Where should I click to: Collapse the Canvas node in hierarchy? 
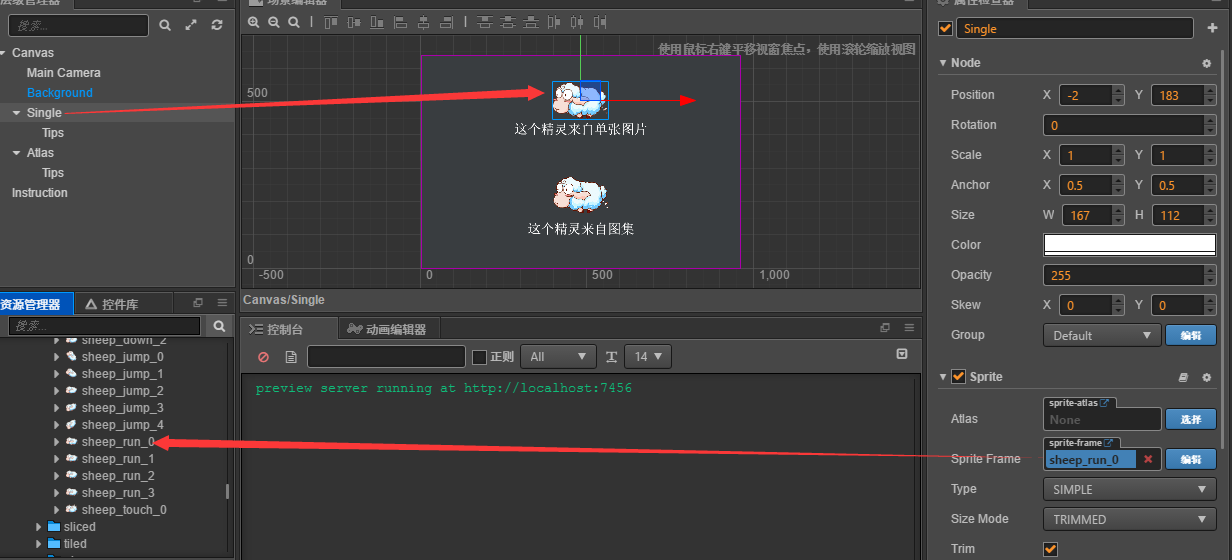click(4, 53)
